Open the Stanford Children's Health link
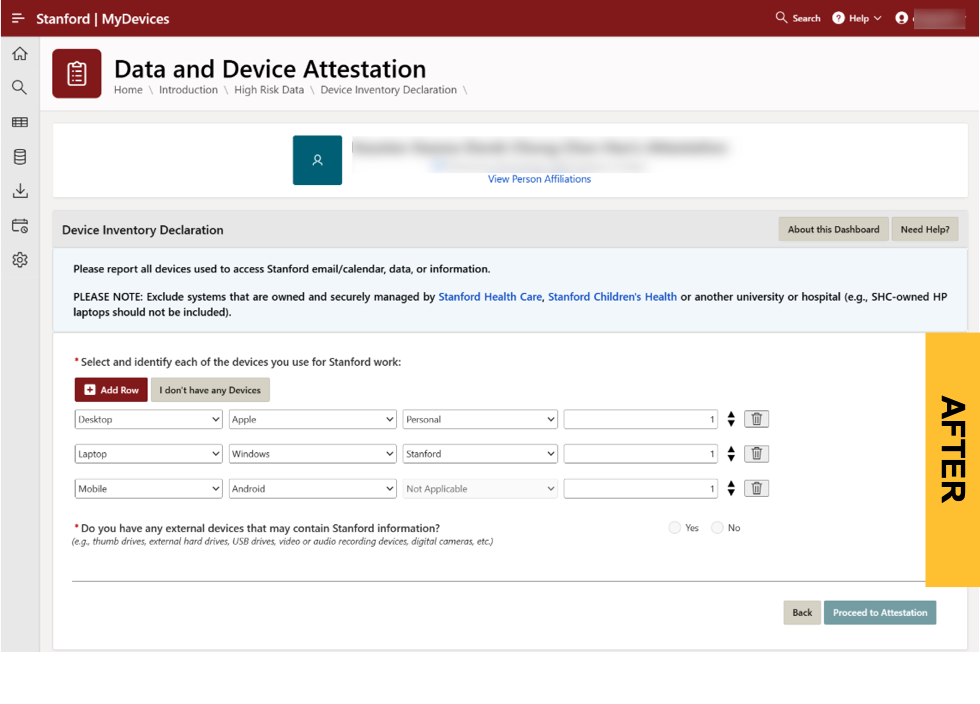 (x=612, y=296)
